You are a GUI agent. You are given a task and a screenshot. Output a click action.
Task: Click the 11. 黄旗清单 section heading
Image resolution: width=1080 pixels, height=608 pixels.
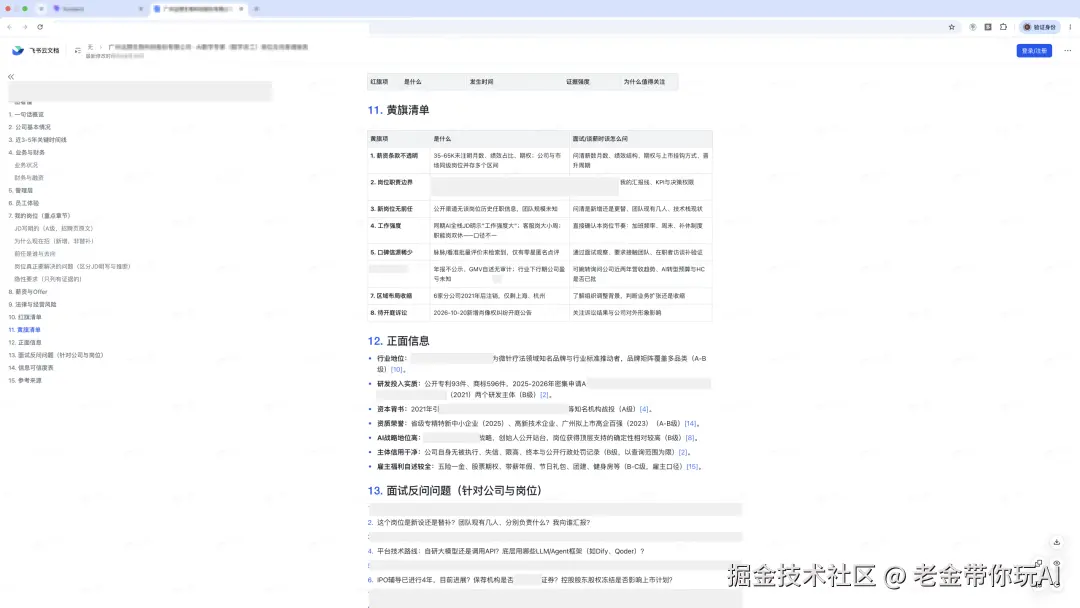(398, 110)
